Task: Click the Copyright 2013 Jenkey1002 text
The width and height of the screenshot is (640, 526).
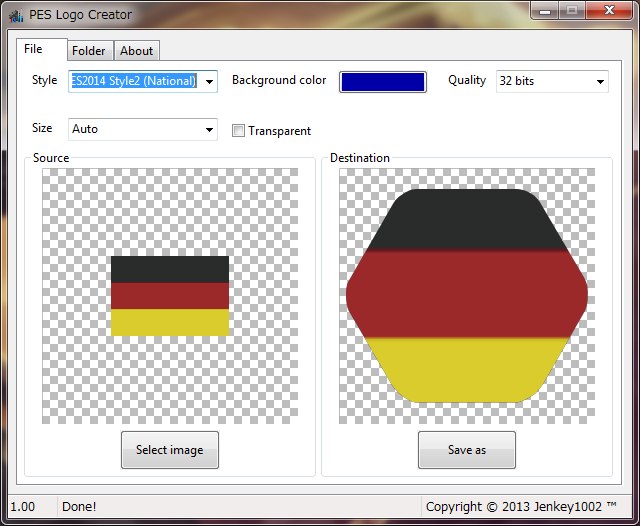Action: [x=521, y=506]
